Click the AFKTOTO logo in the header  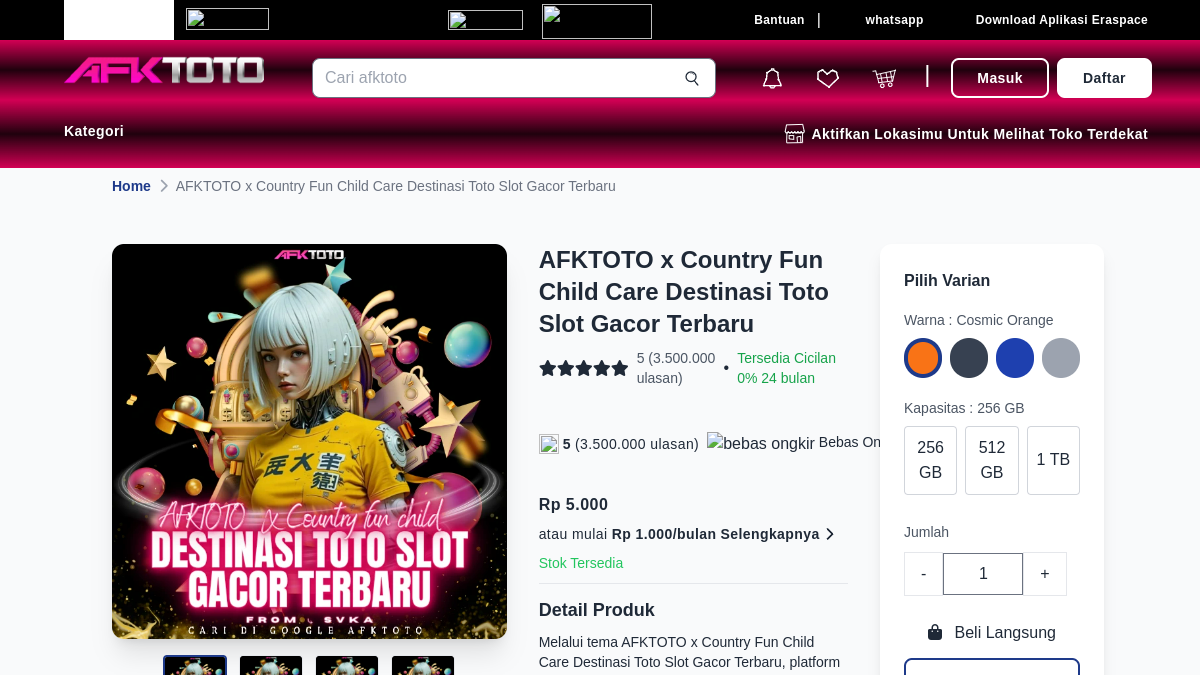point(165,70)
